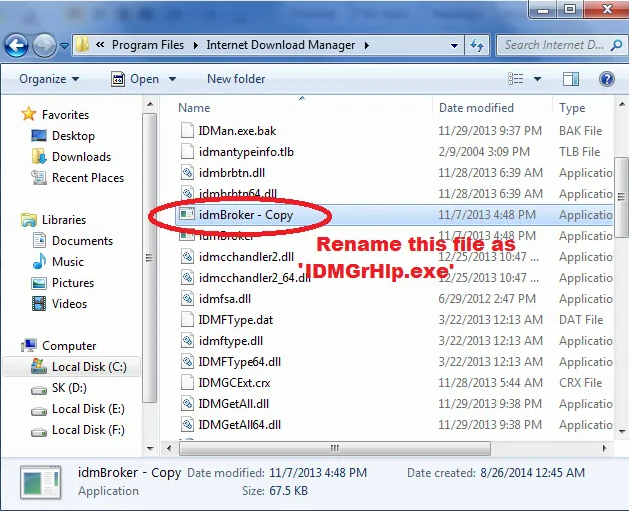
Task: Click the file list horizontal scrollbar thumb
Action: coord(335,448)
